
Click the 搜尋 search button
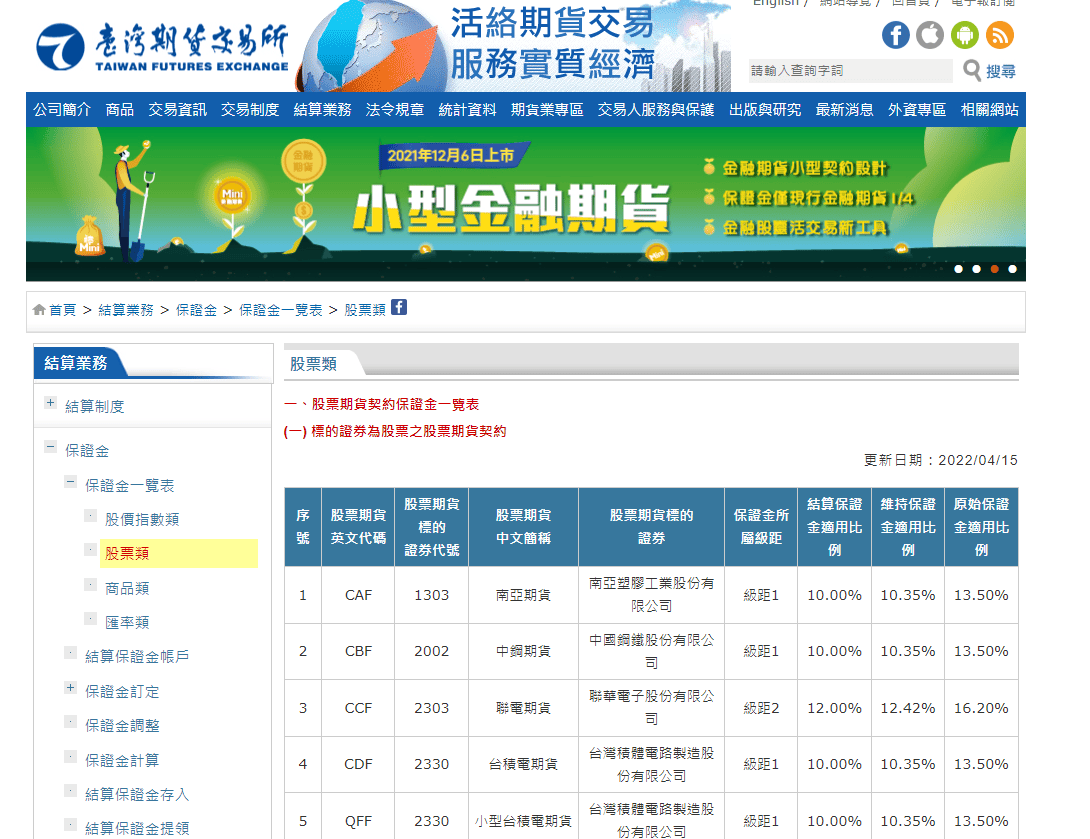1000,71
